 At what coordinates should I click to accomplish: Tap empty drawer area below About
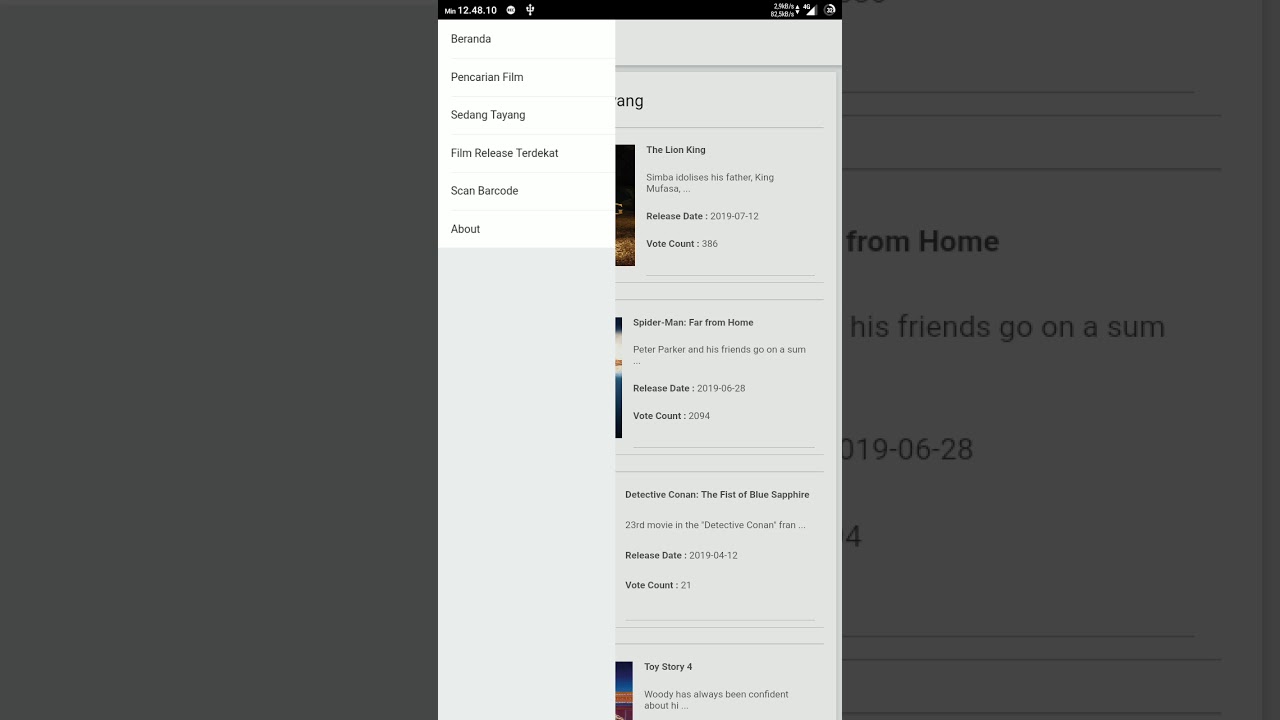(x=526, y=484)
